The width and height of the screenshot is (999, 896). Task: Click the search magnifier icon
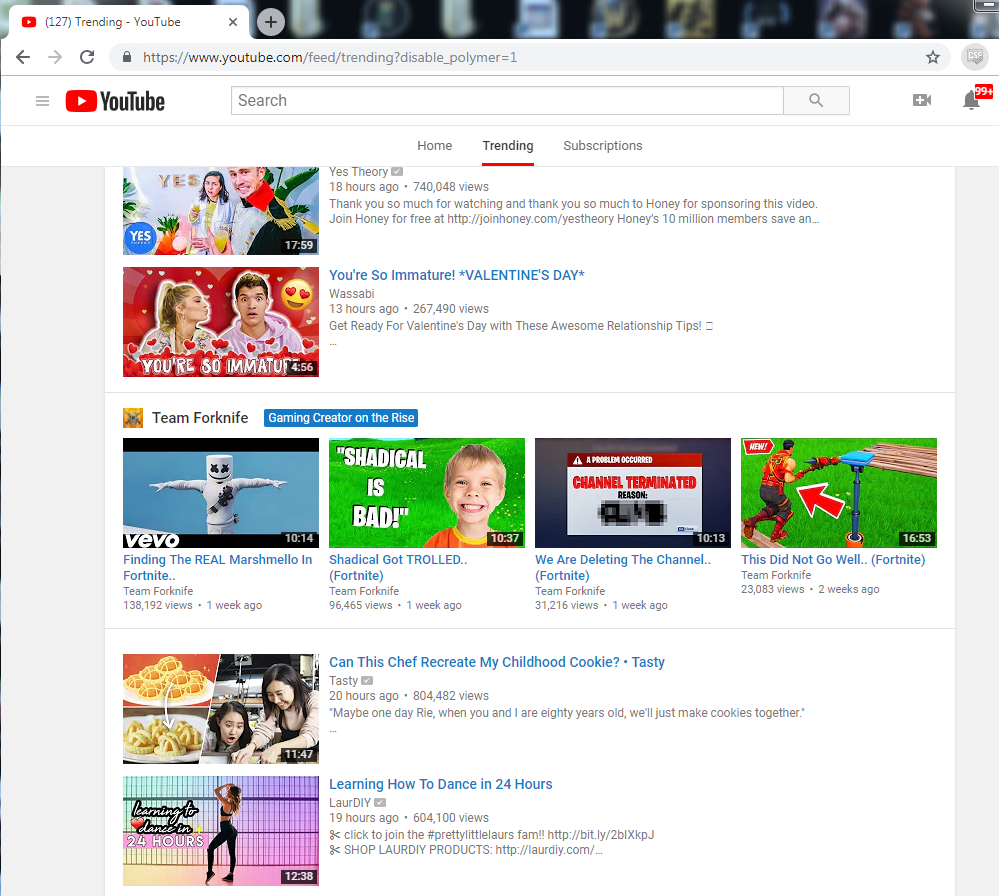[815, 100]
